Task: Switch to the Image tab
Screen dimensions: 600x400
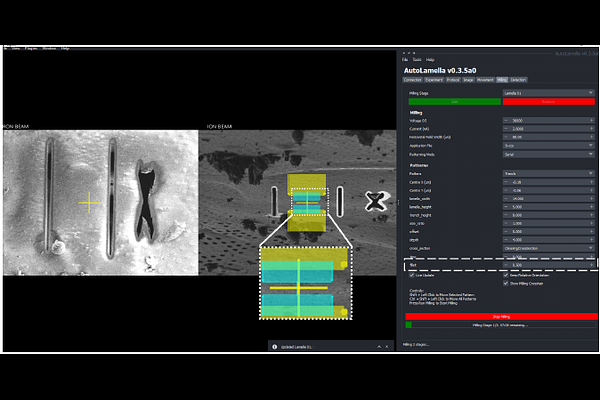Action: coord(468,80)
